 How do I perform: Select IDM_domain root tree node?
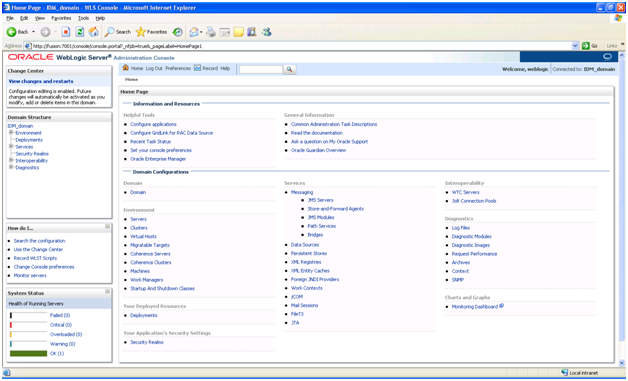[x=20, y=126]
